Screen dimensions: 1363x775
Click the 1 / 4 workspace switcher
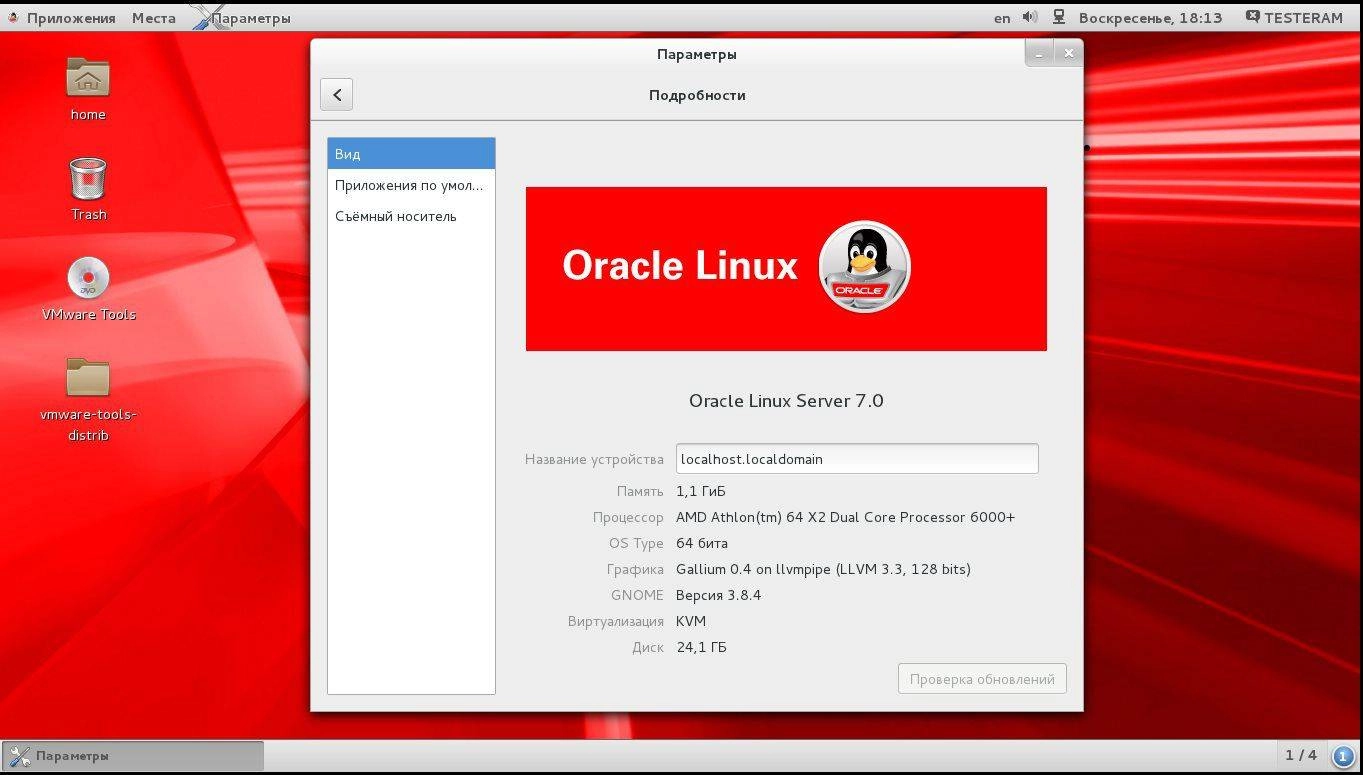point(1301,755)
